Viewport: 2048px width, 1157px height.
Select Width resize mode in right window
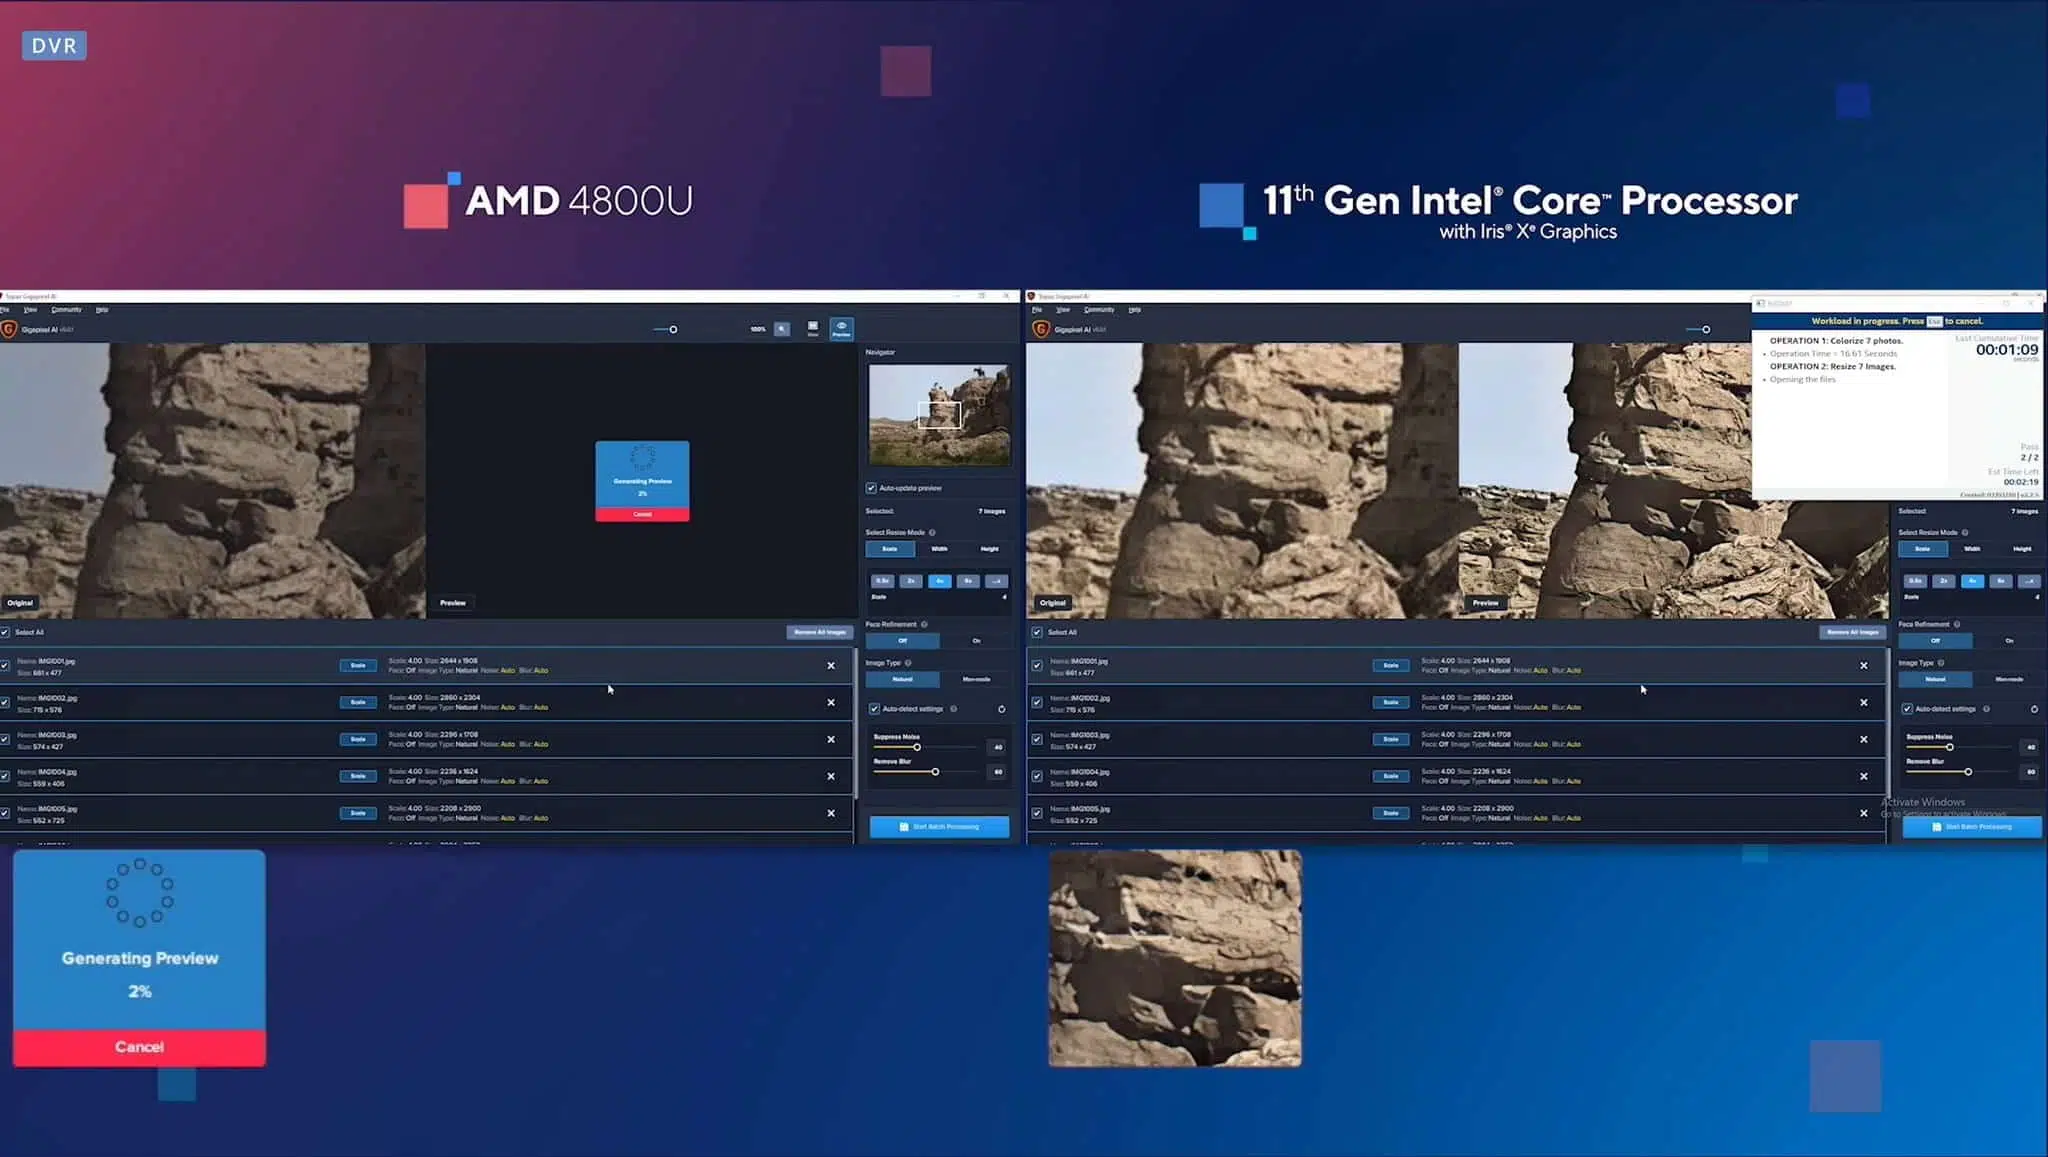tap(1972, 549)
